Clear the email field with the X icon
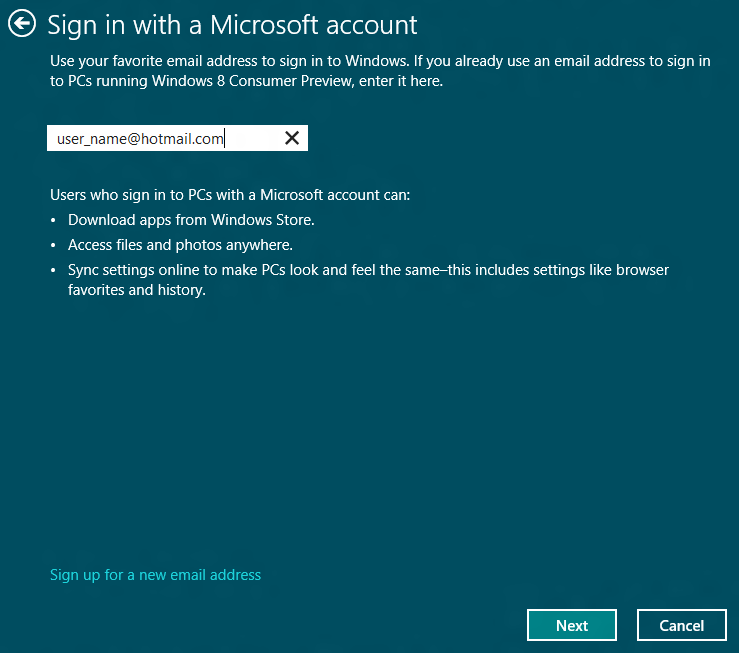The width and height of the screenshot is (739, 653). (x=292, y=138)
